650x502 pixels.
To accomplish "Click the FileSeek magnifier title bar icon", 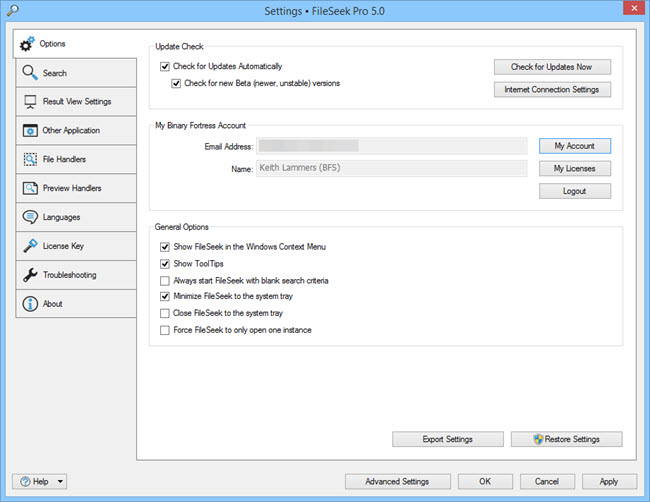I will click(x=12, y=10).
